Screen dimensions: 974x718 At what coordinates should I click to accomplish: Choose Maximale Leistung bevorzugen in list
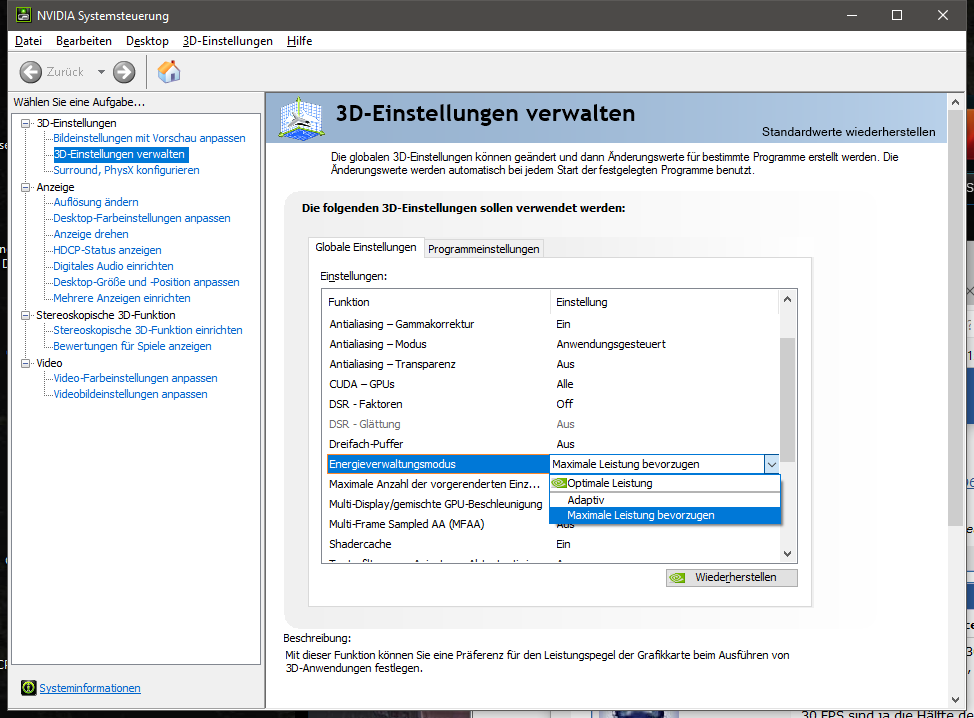tap(665, 516)
